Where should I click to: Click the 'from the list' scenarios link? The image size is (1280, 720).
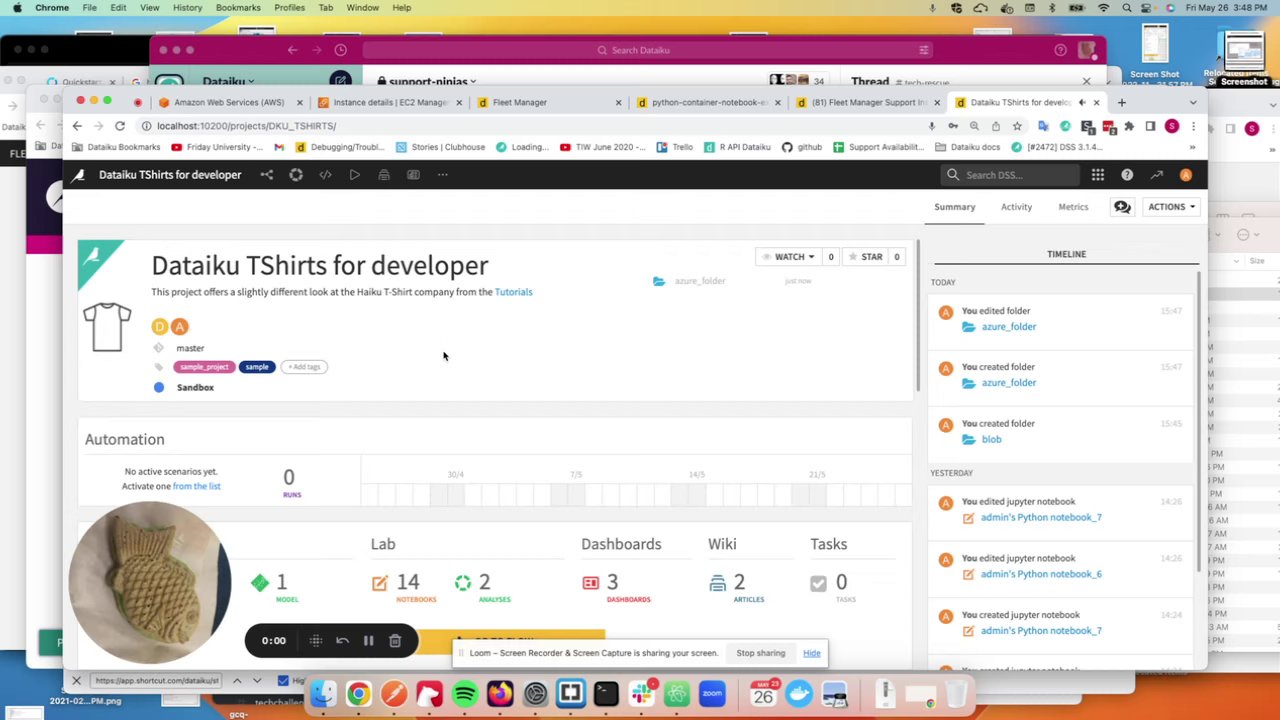pos(196,486)
